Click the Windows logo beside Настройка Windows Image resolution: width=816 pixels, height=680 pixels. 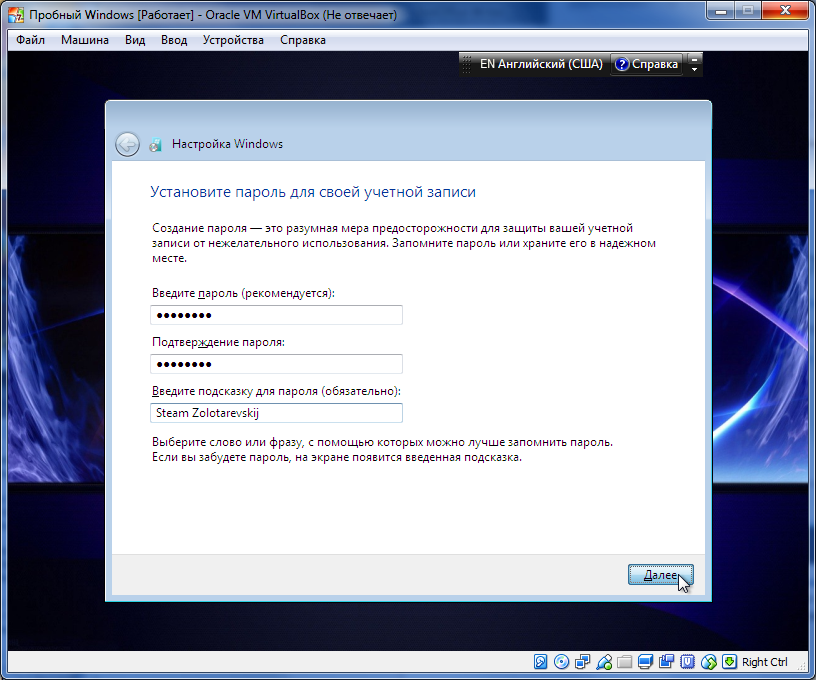(155, 144)
